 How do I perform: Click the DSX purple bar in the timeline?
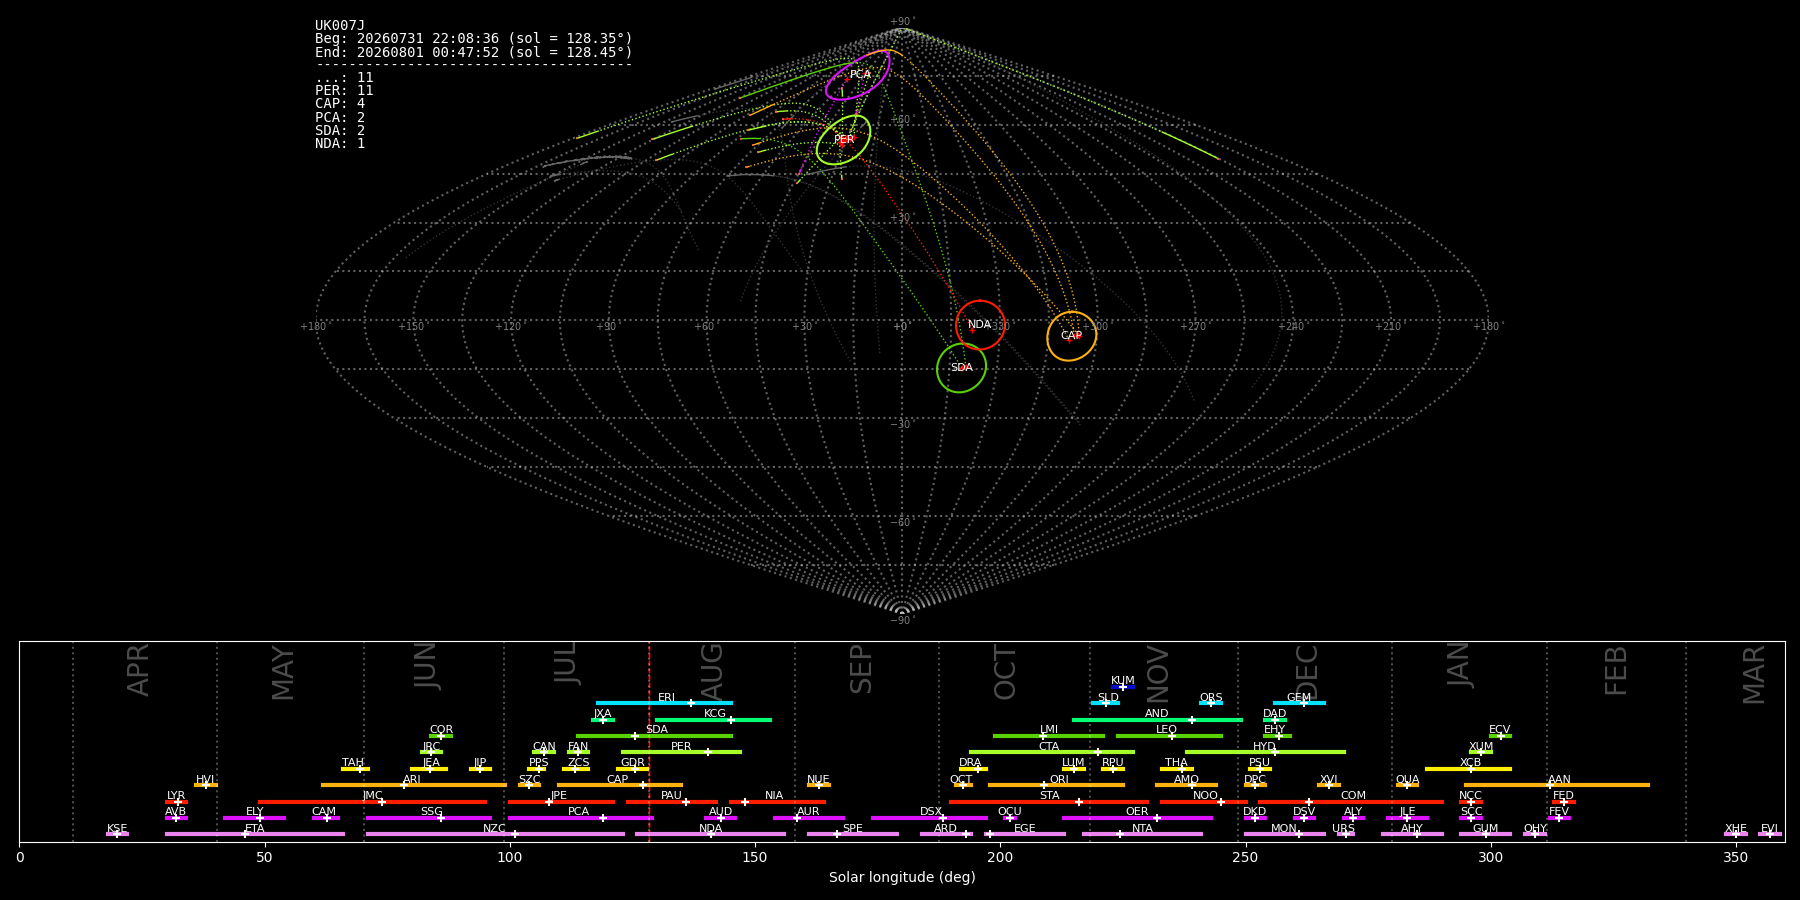929,818
